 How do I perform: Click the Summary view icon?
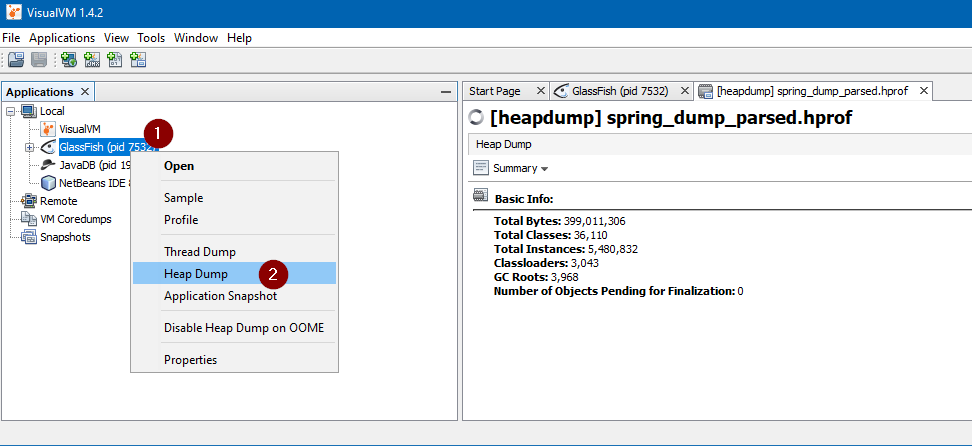(x=481, y=168)
